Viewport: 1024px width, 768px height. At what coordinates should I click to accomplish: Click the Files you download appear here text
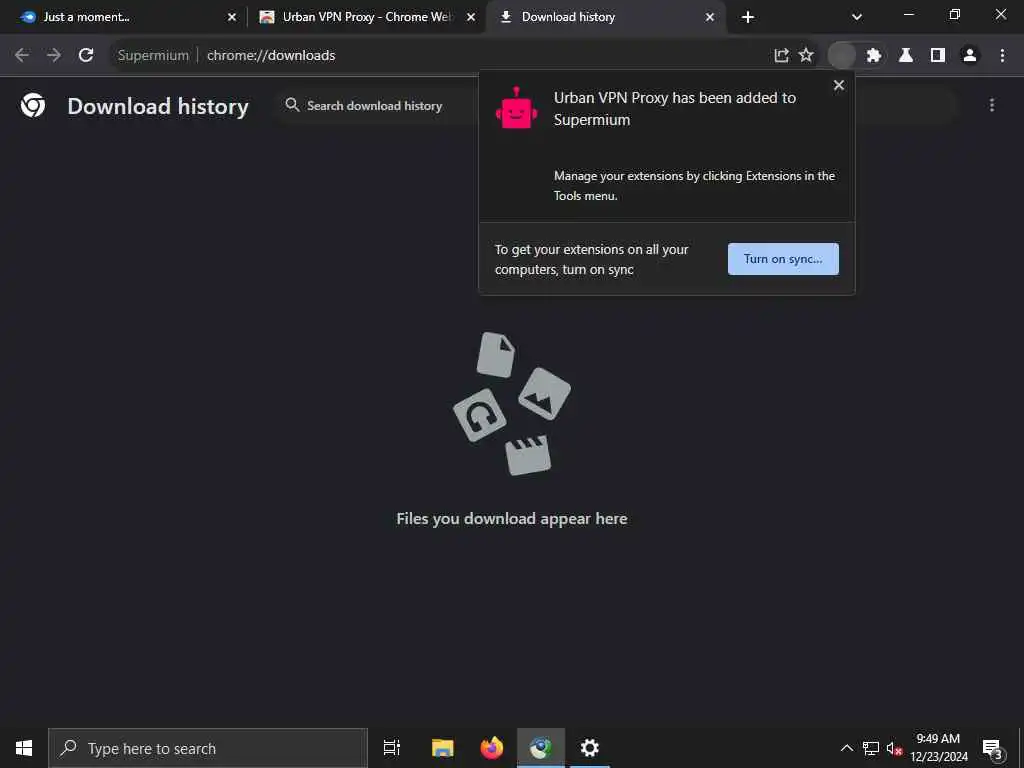point(512,519)
